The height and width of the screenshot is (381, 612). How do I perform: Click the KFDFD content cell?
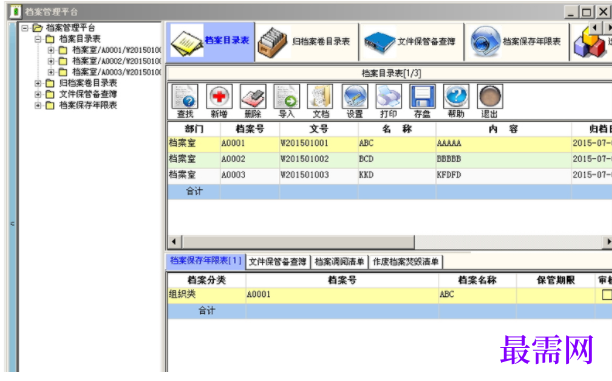click(x=503, y=175)
